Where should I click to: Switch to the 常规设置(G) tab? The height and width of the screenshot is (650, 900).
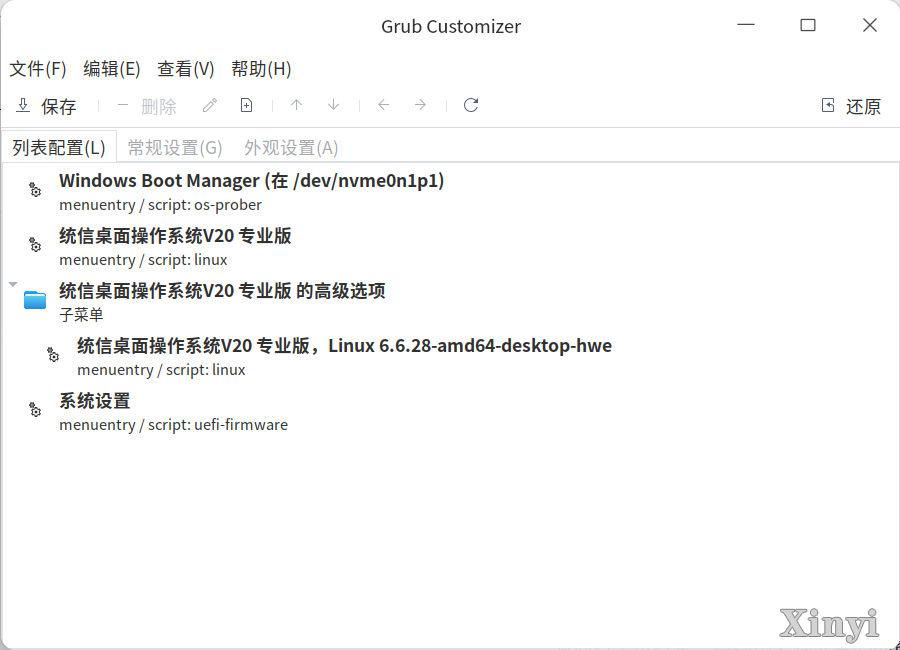point(174,148)
